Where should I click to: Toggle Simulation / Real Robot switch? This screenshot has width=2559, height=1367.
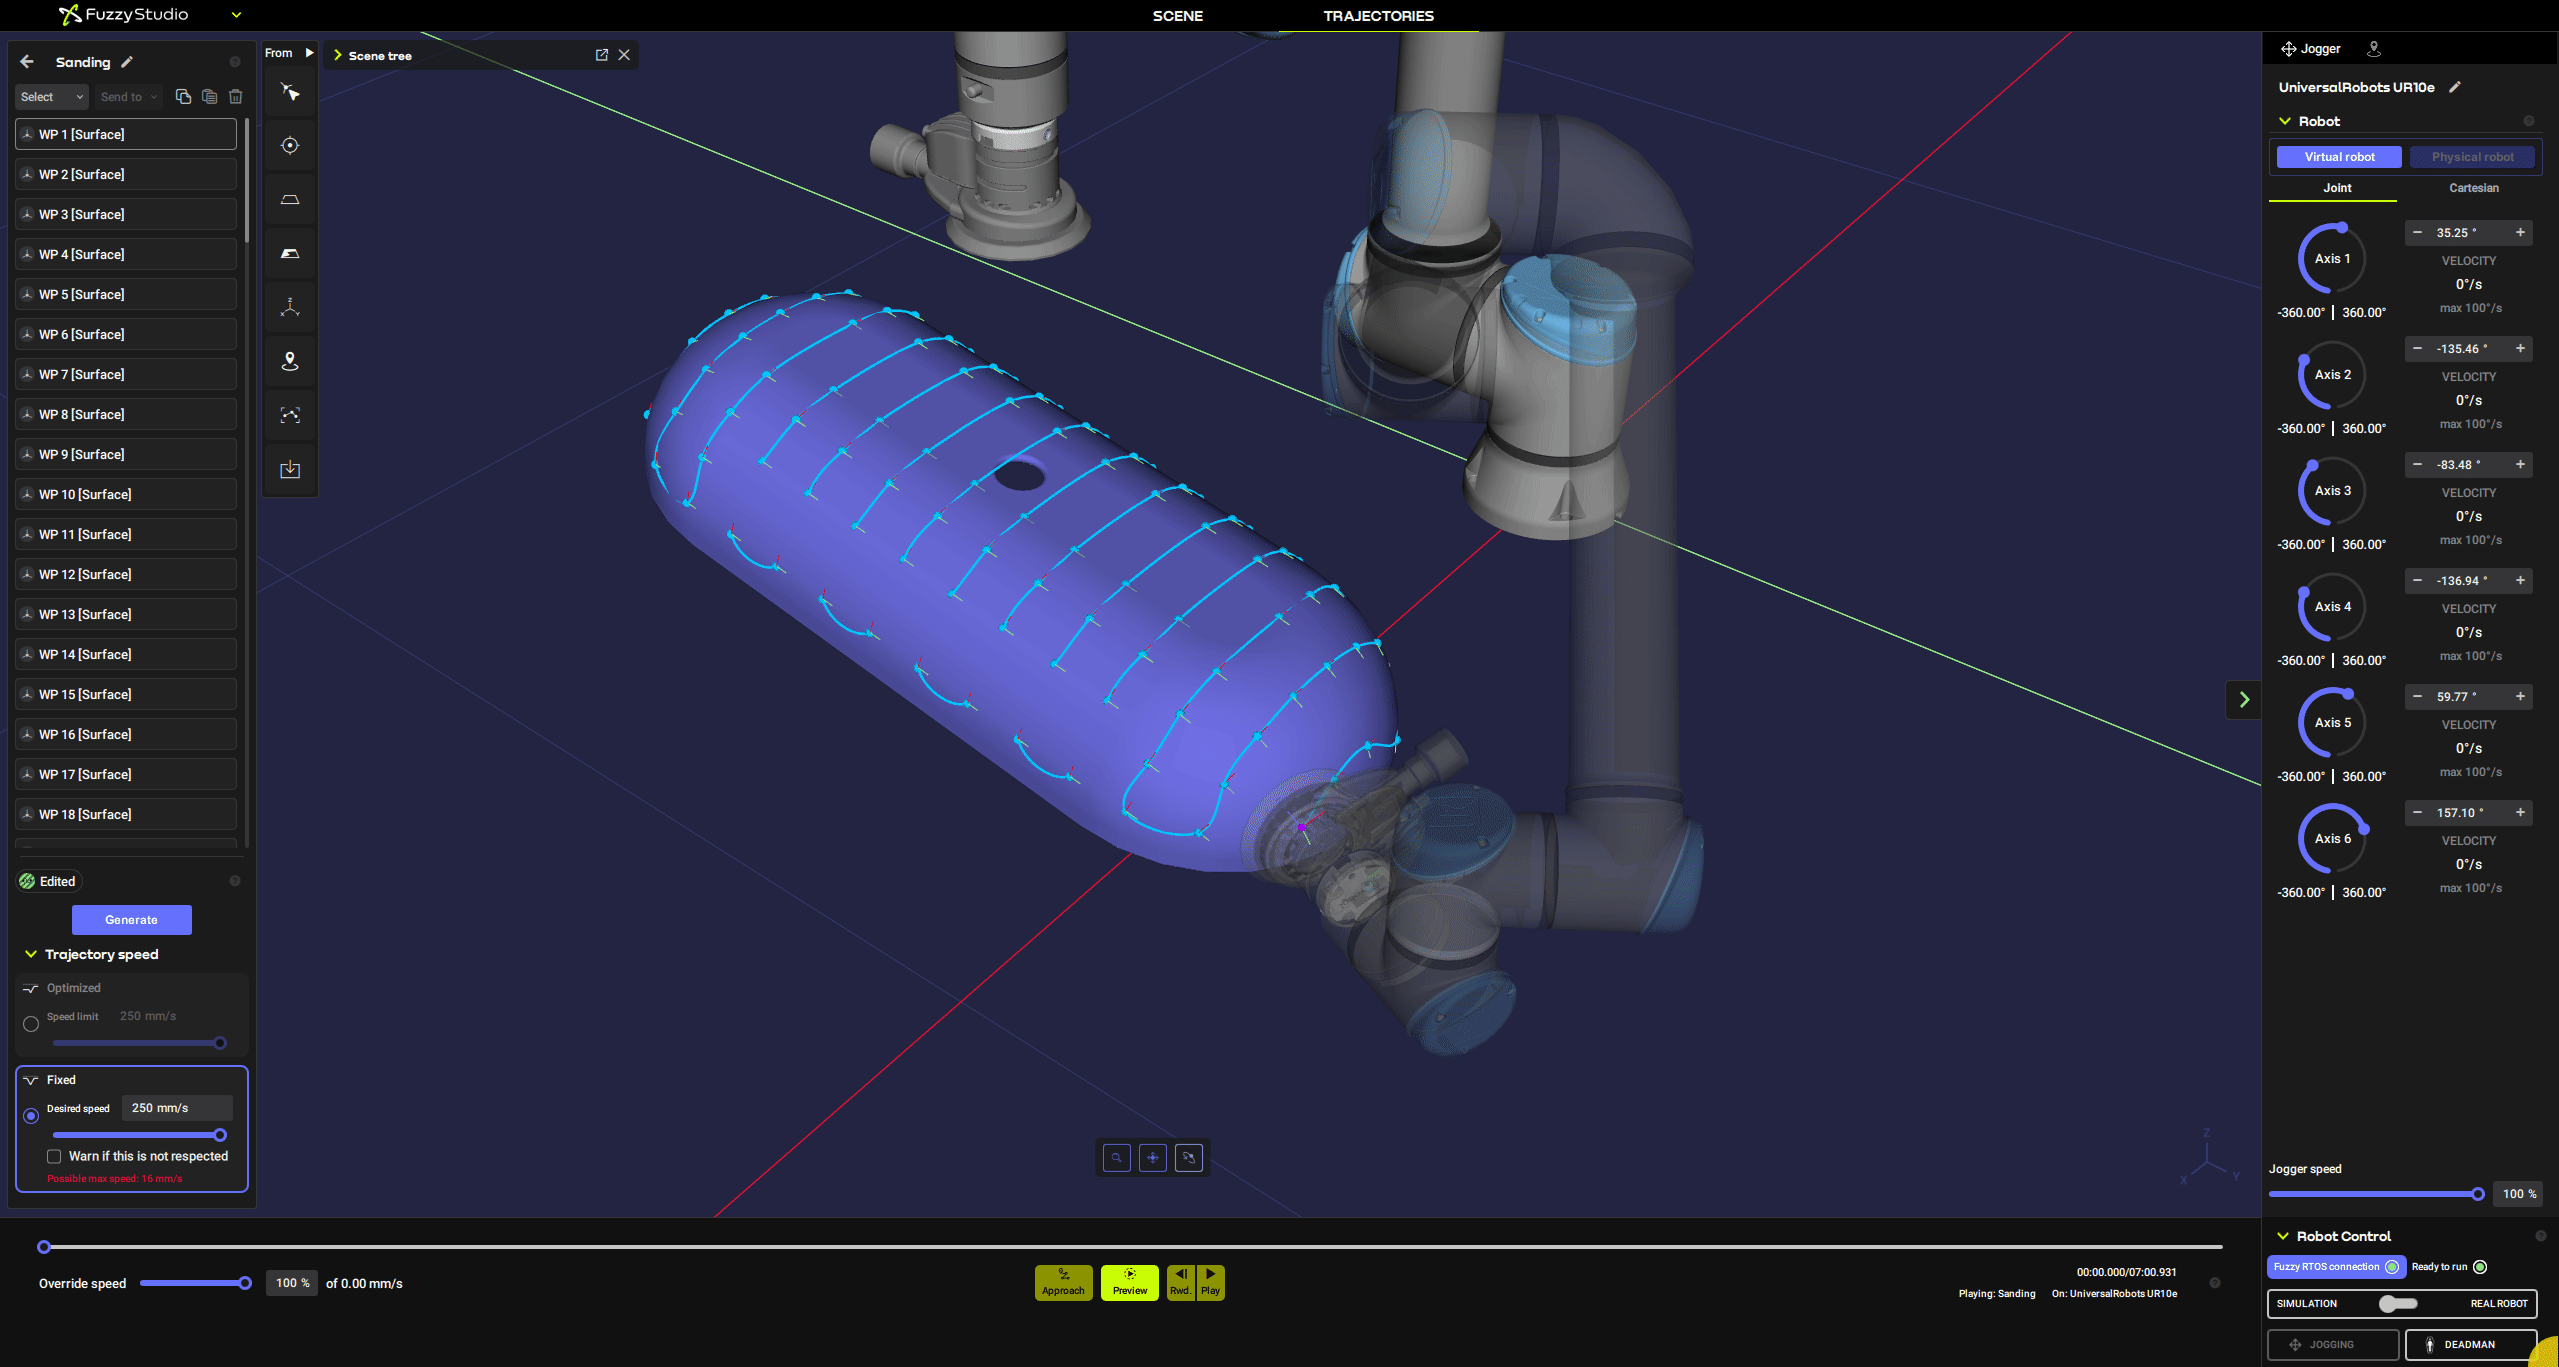point(2398,1304)
